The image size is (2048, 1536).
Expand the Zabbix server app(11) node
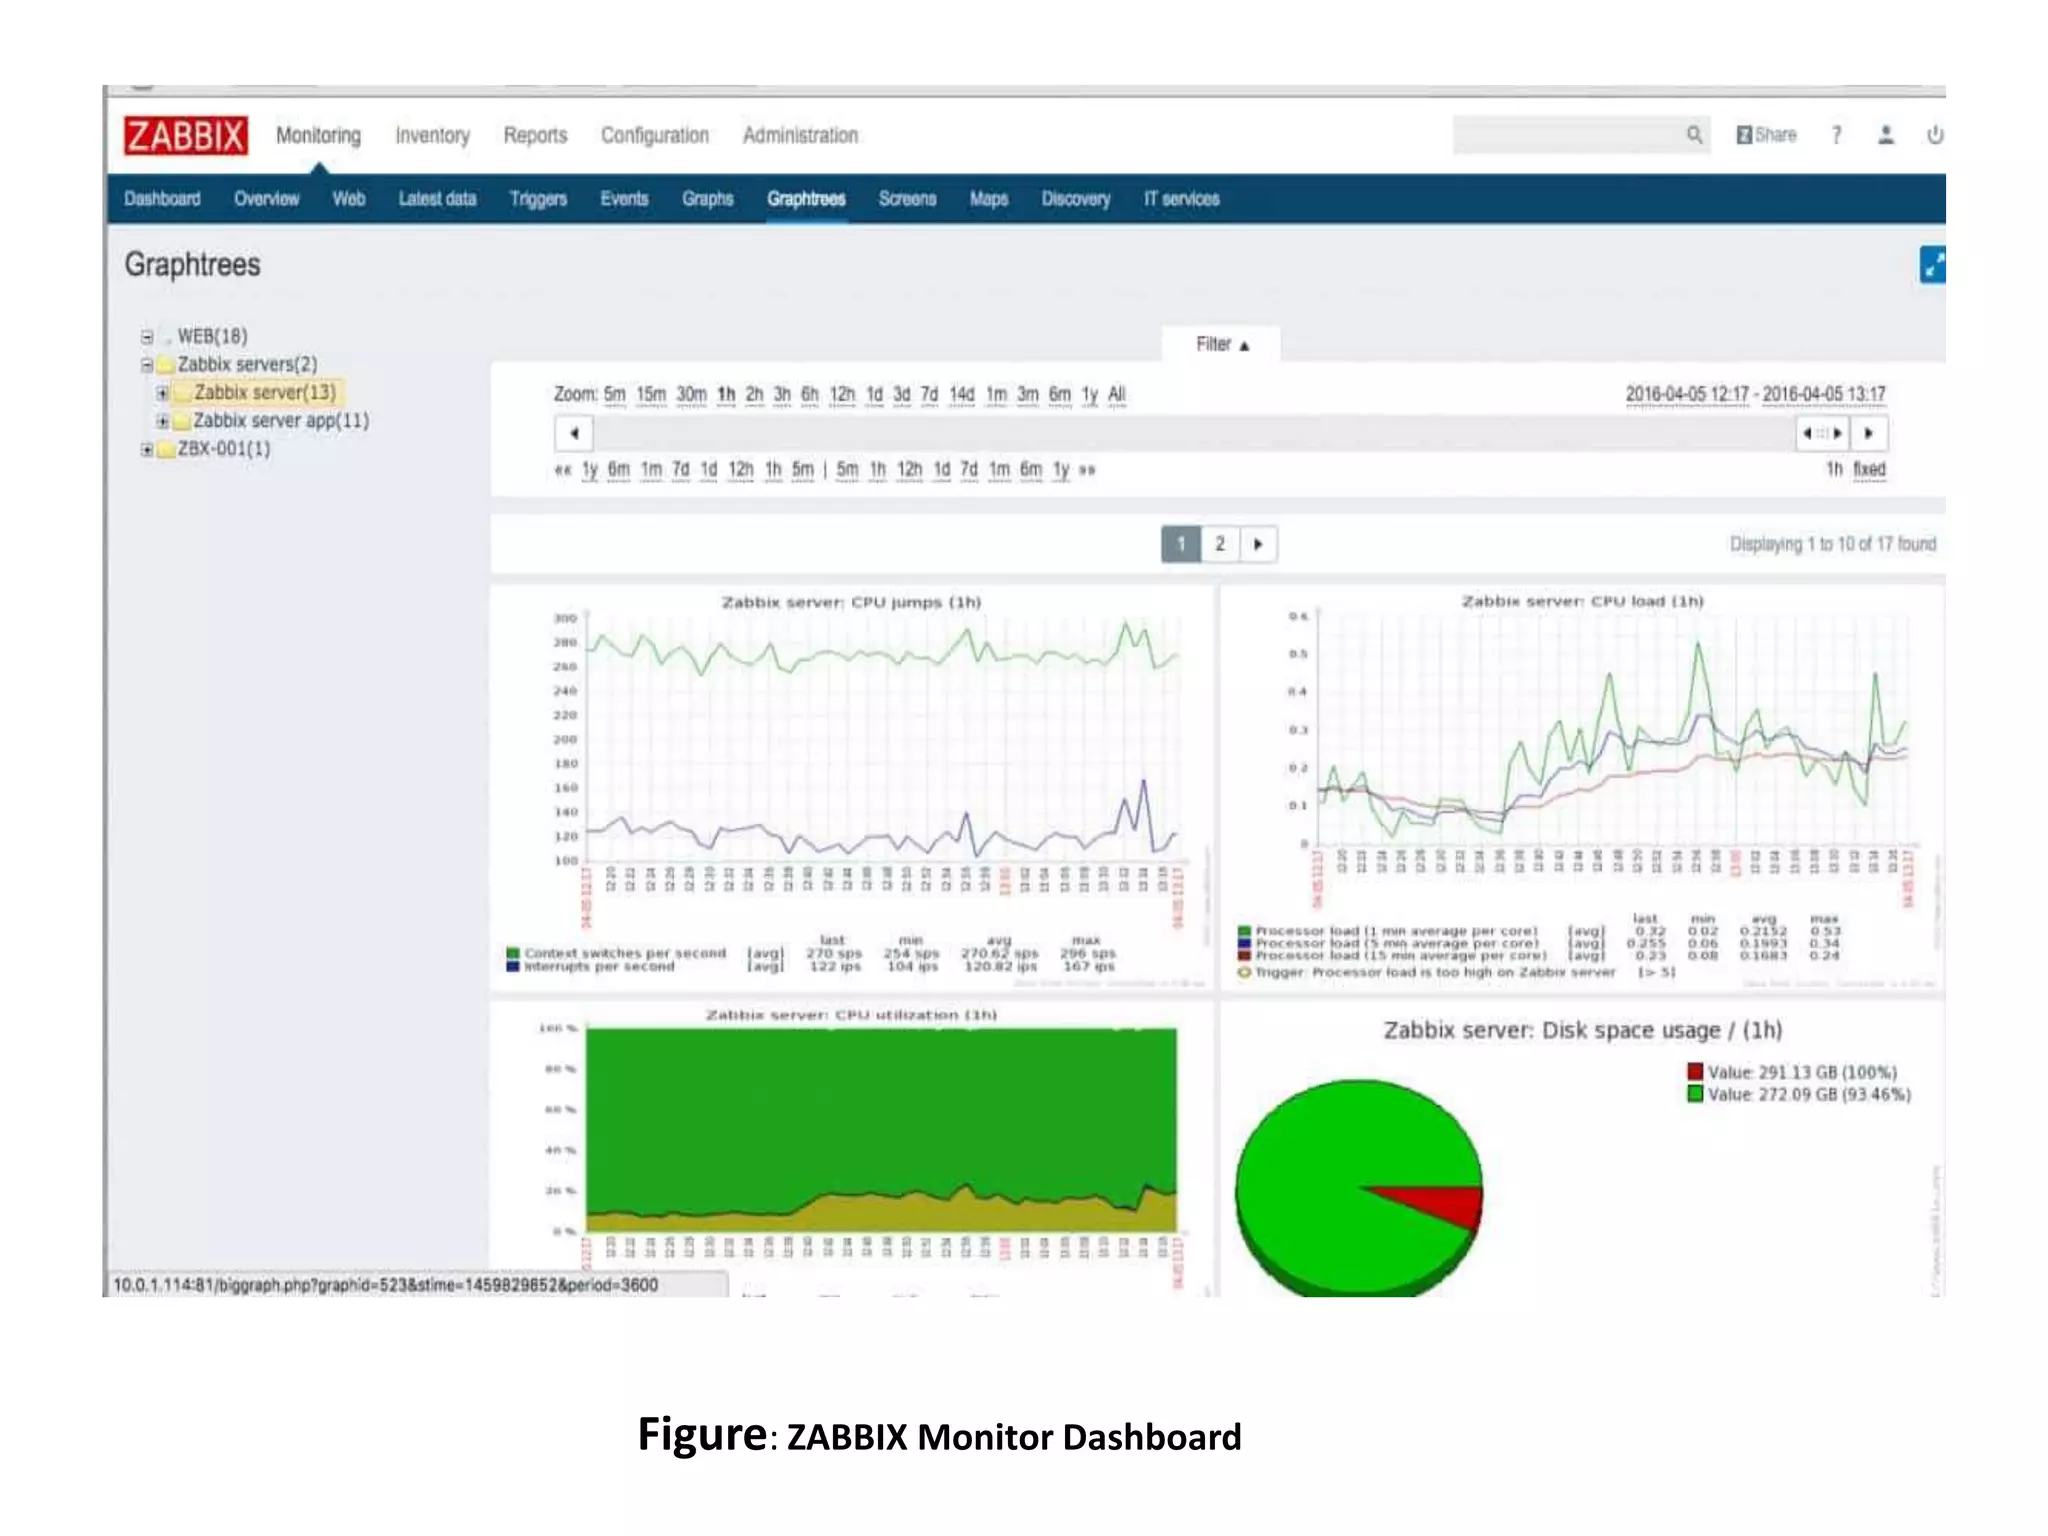[x=162, y=421]
